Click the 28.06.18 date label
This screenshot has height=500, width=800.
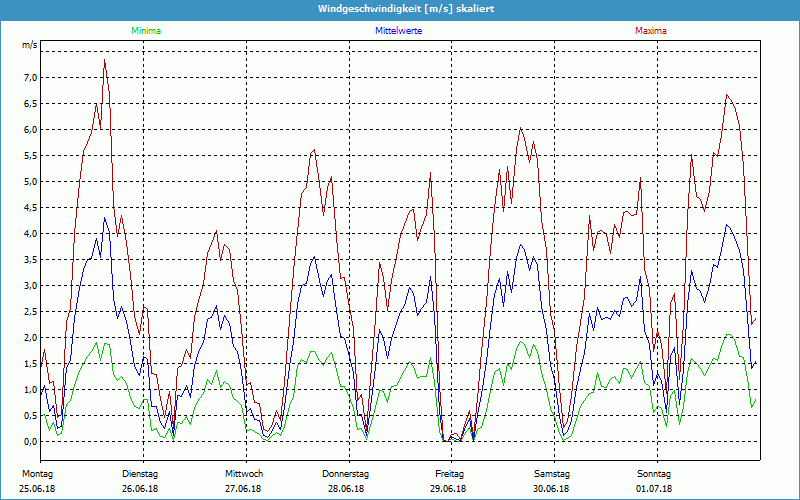coord(346,489)
